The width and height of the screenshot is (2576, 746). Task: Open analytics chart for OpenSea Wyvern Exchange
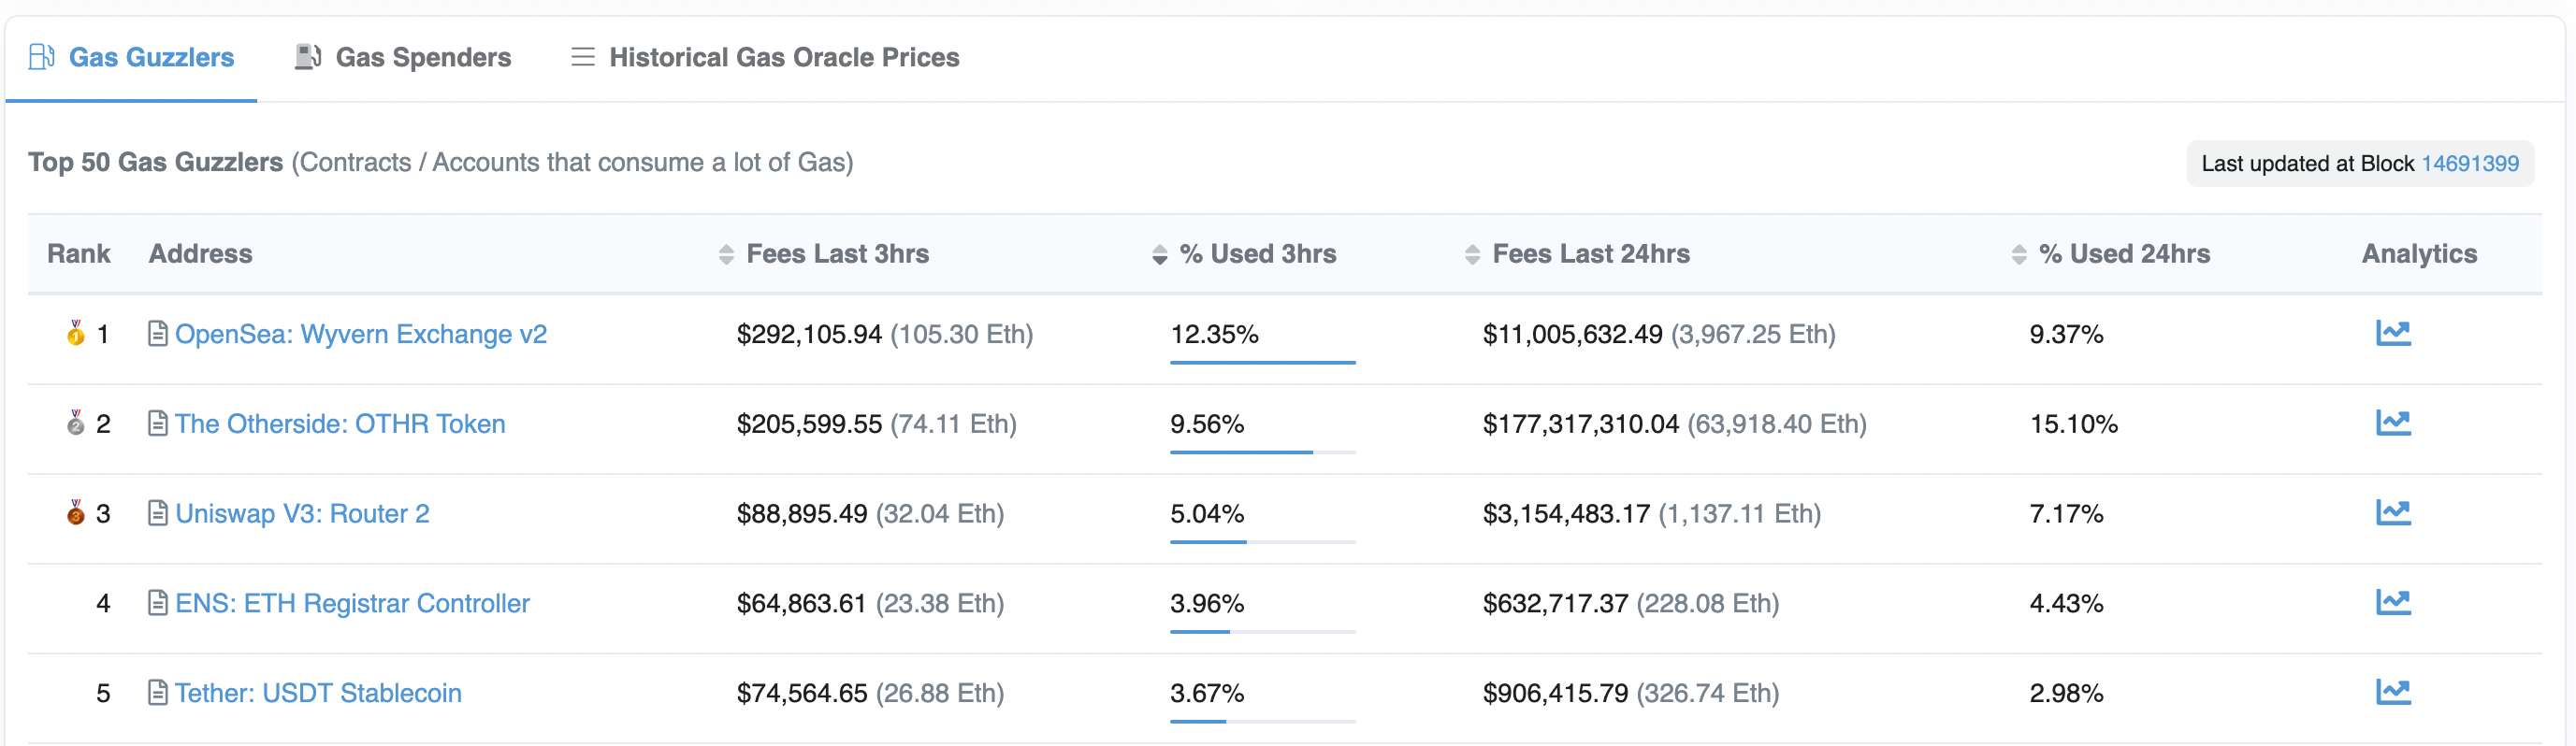[x=2392, y=333]
